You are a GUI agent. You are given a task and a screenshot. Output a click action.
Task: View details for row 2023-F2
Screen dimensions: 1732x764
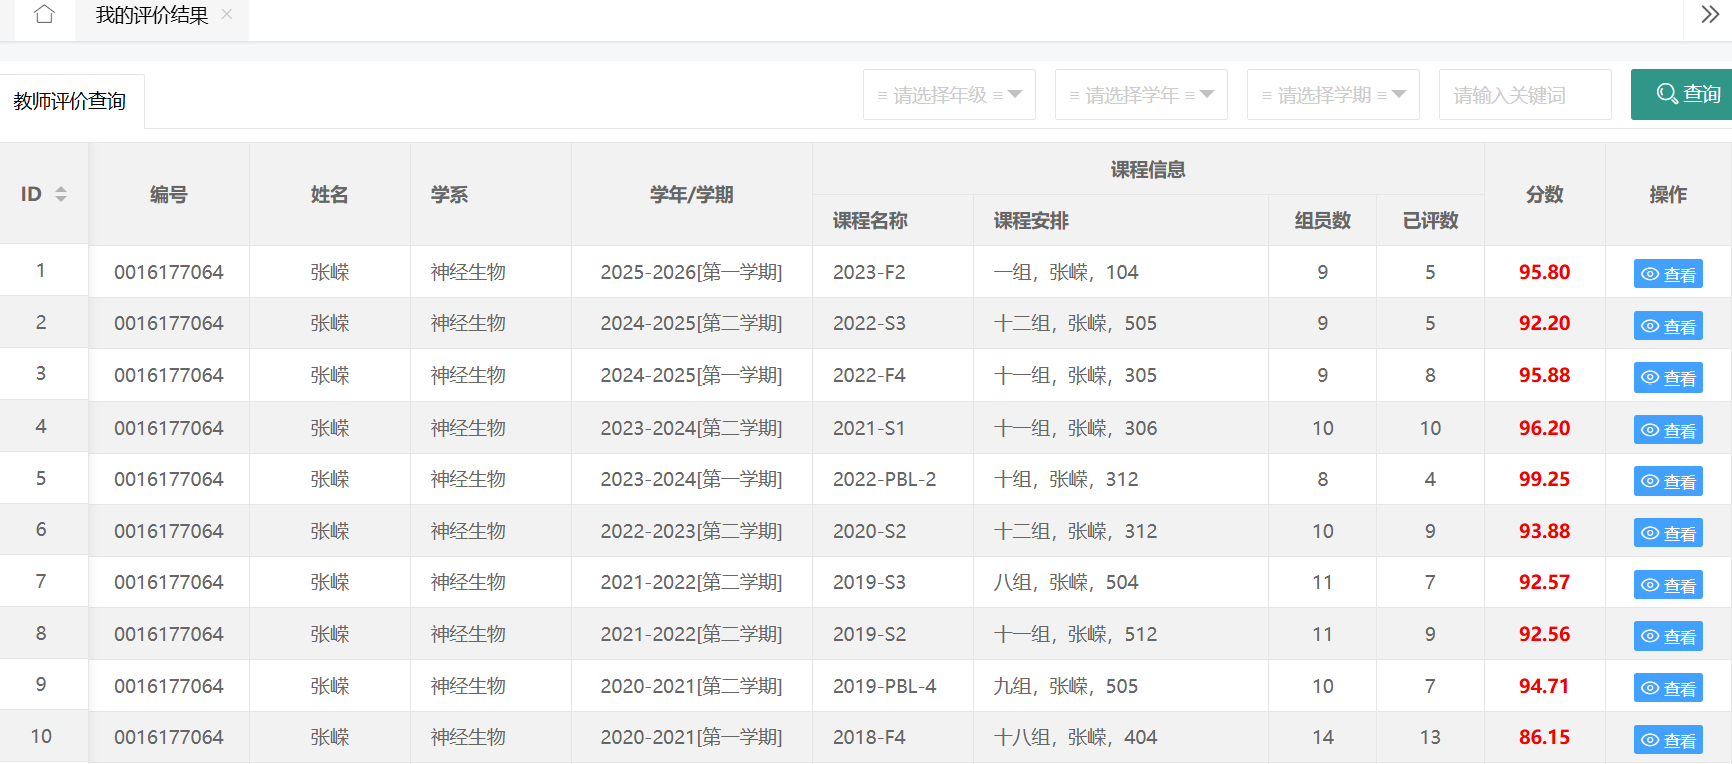(1668, 274)
